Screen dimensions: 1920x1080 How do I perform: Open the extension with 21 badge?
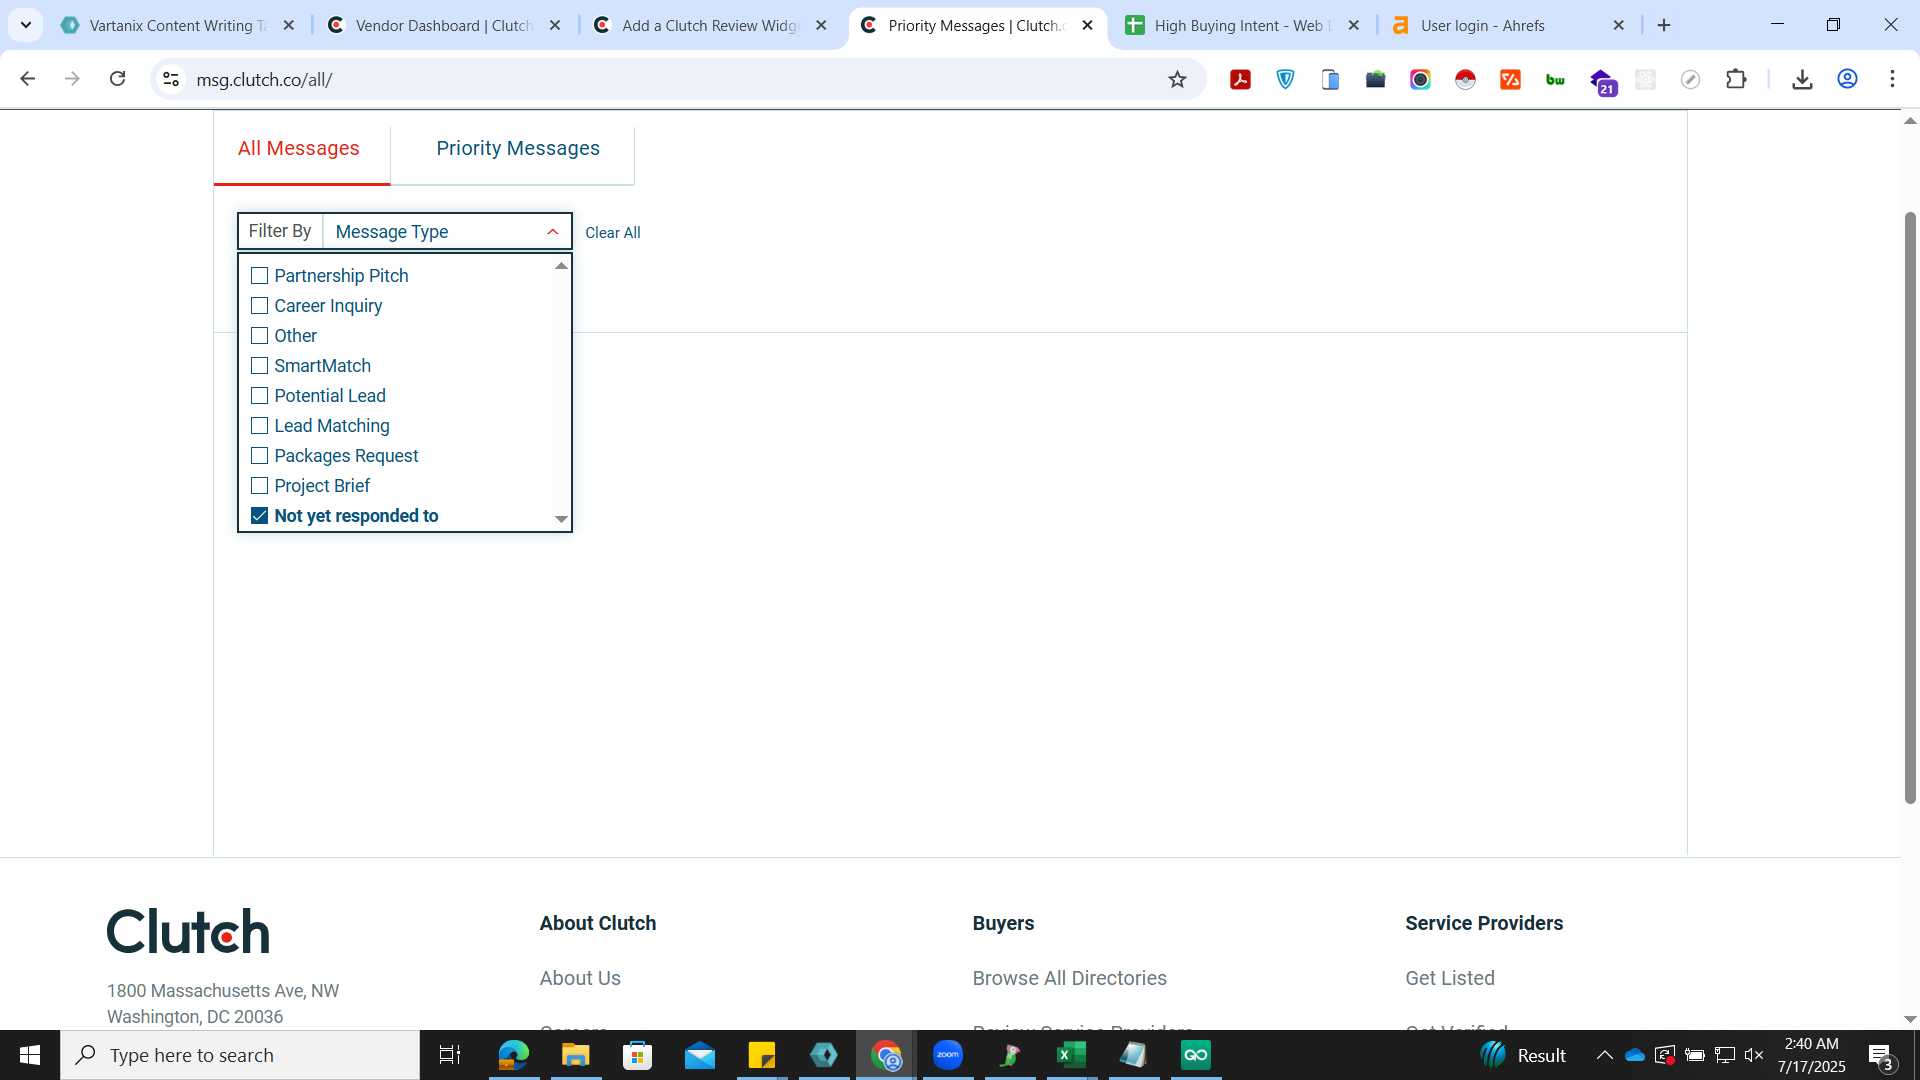[x=1602, y=82]
